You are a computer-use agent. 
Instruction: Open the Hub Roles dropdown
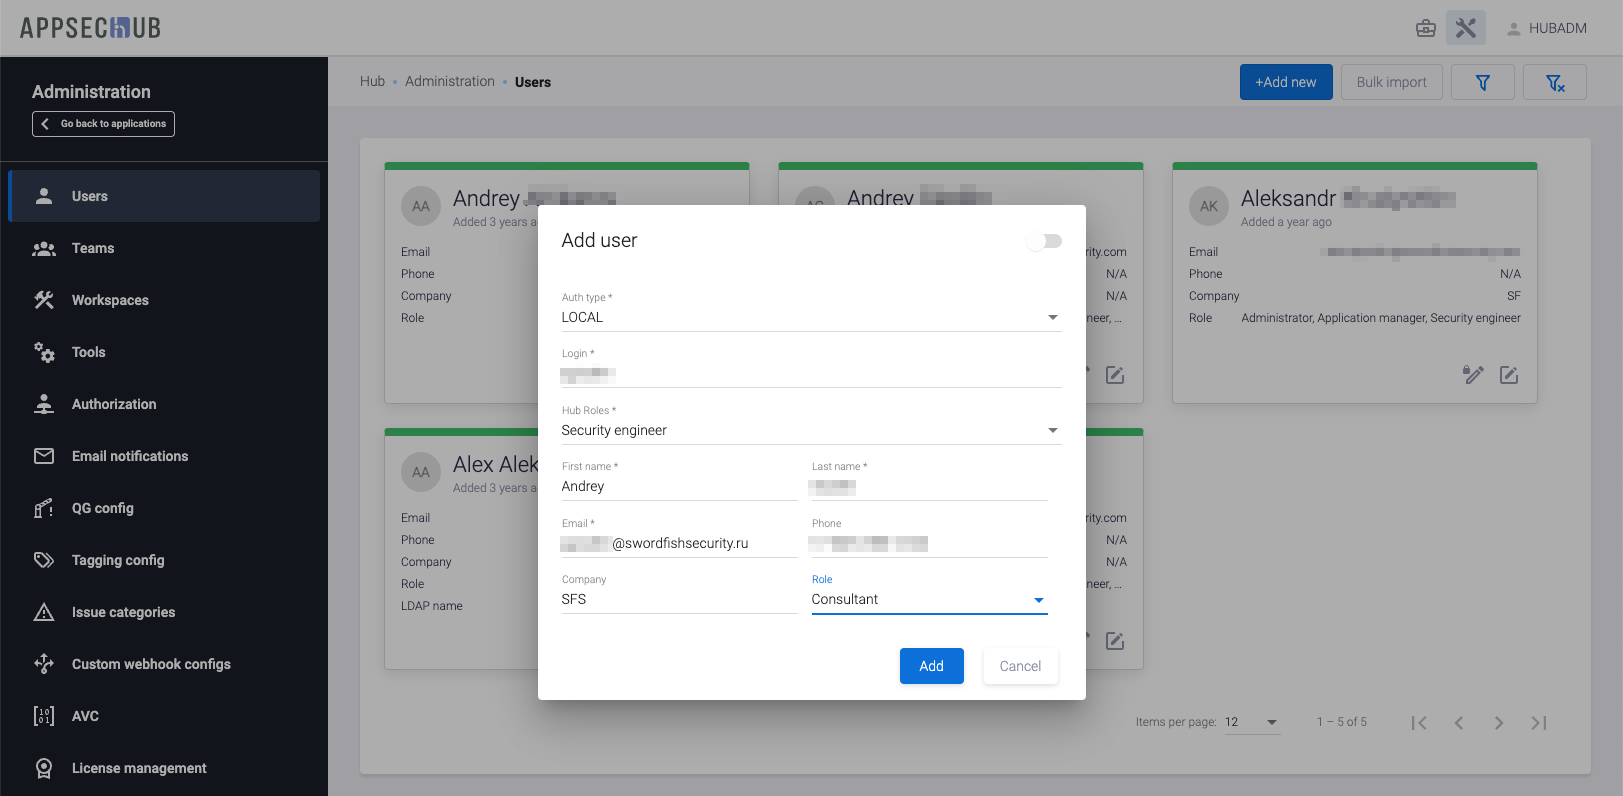tap(810, 430)
